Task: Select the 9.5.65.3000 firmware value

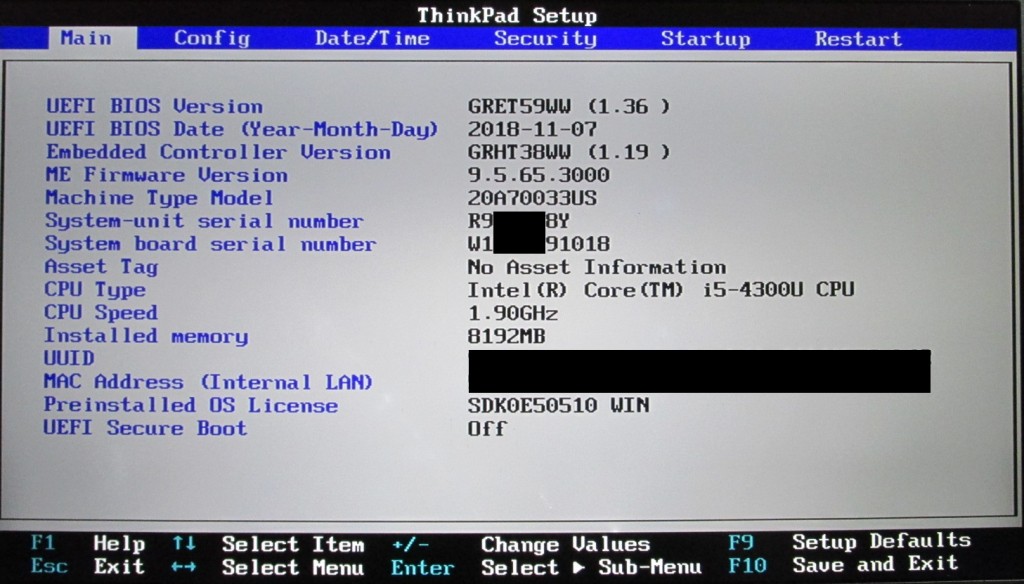Action: (539, 174)
